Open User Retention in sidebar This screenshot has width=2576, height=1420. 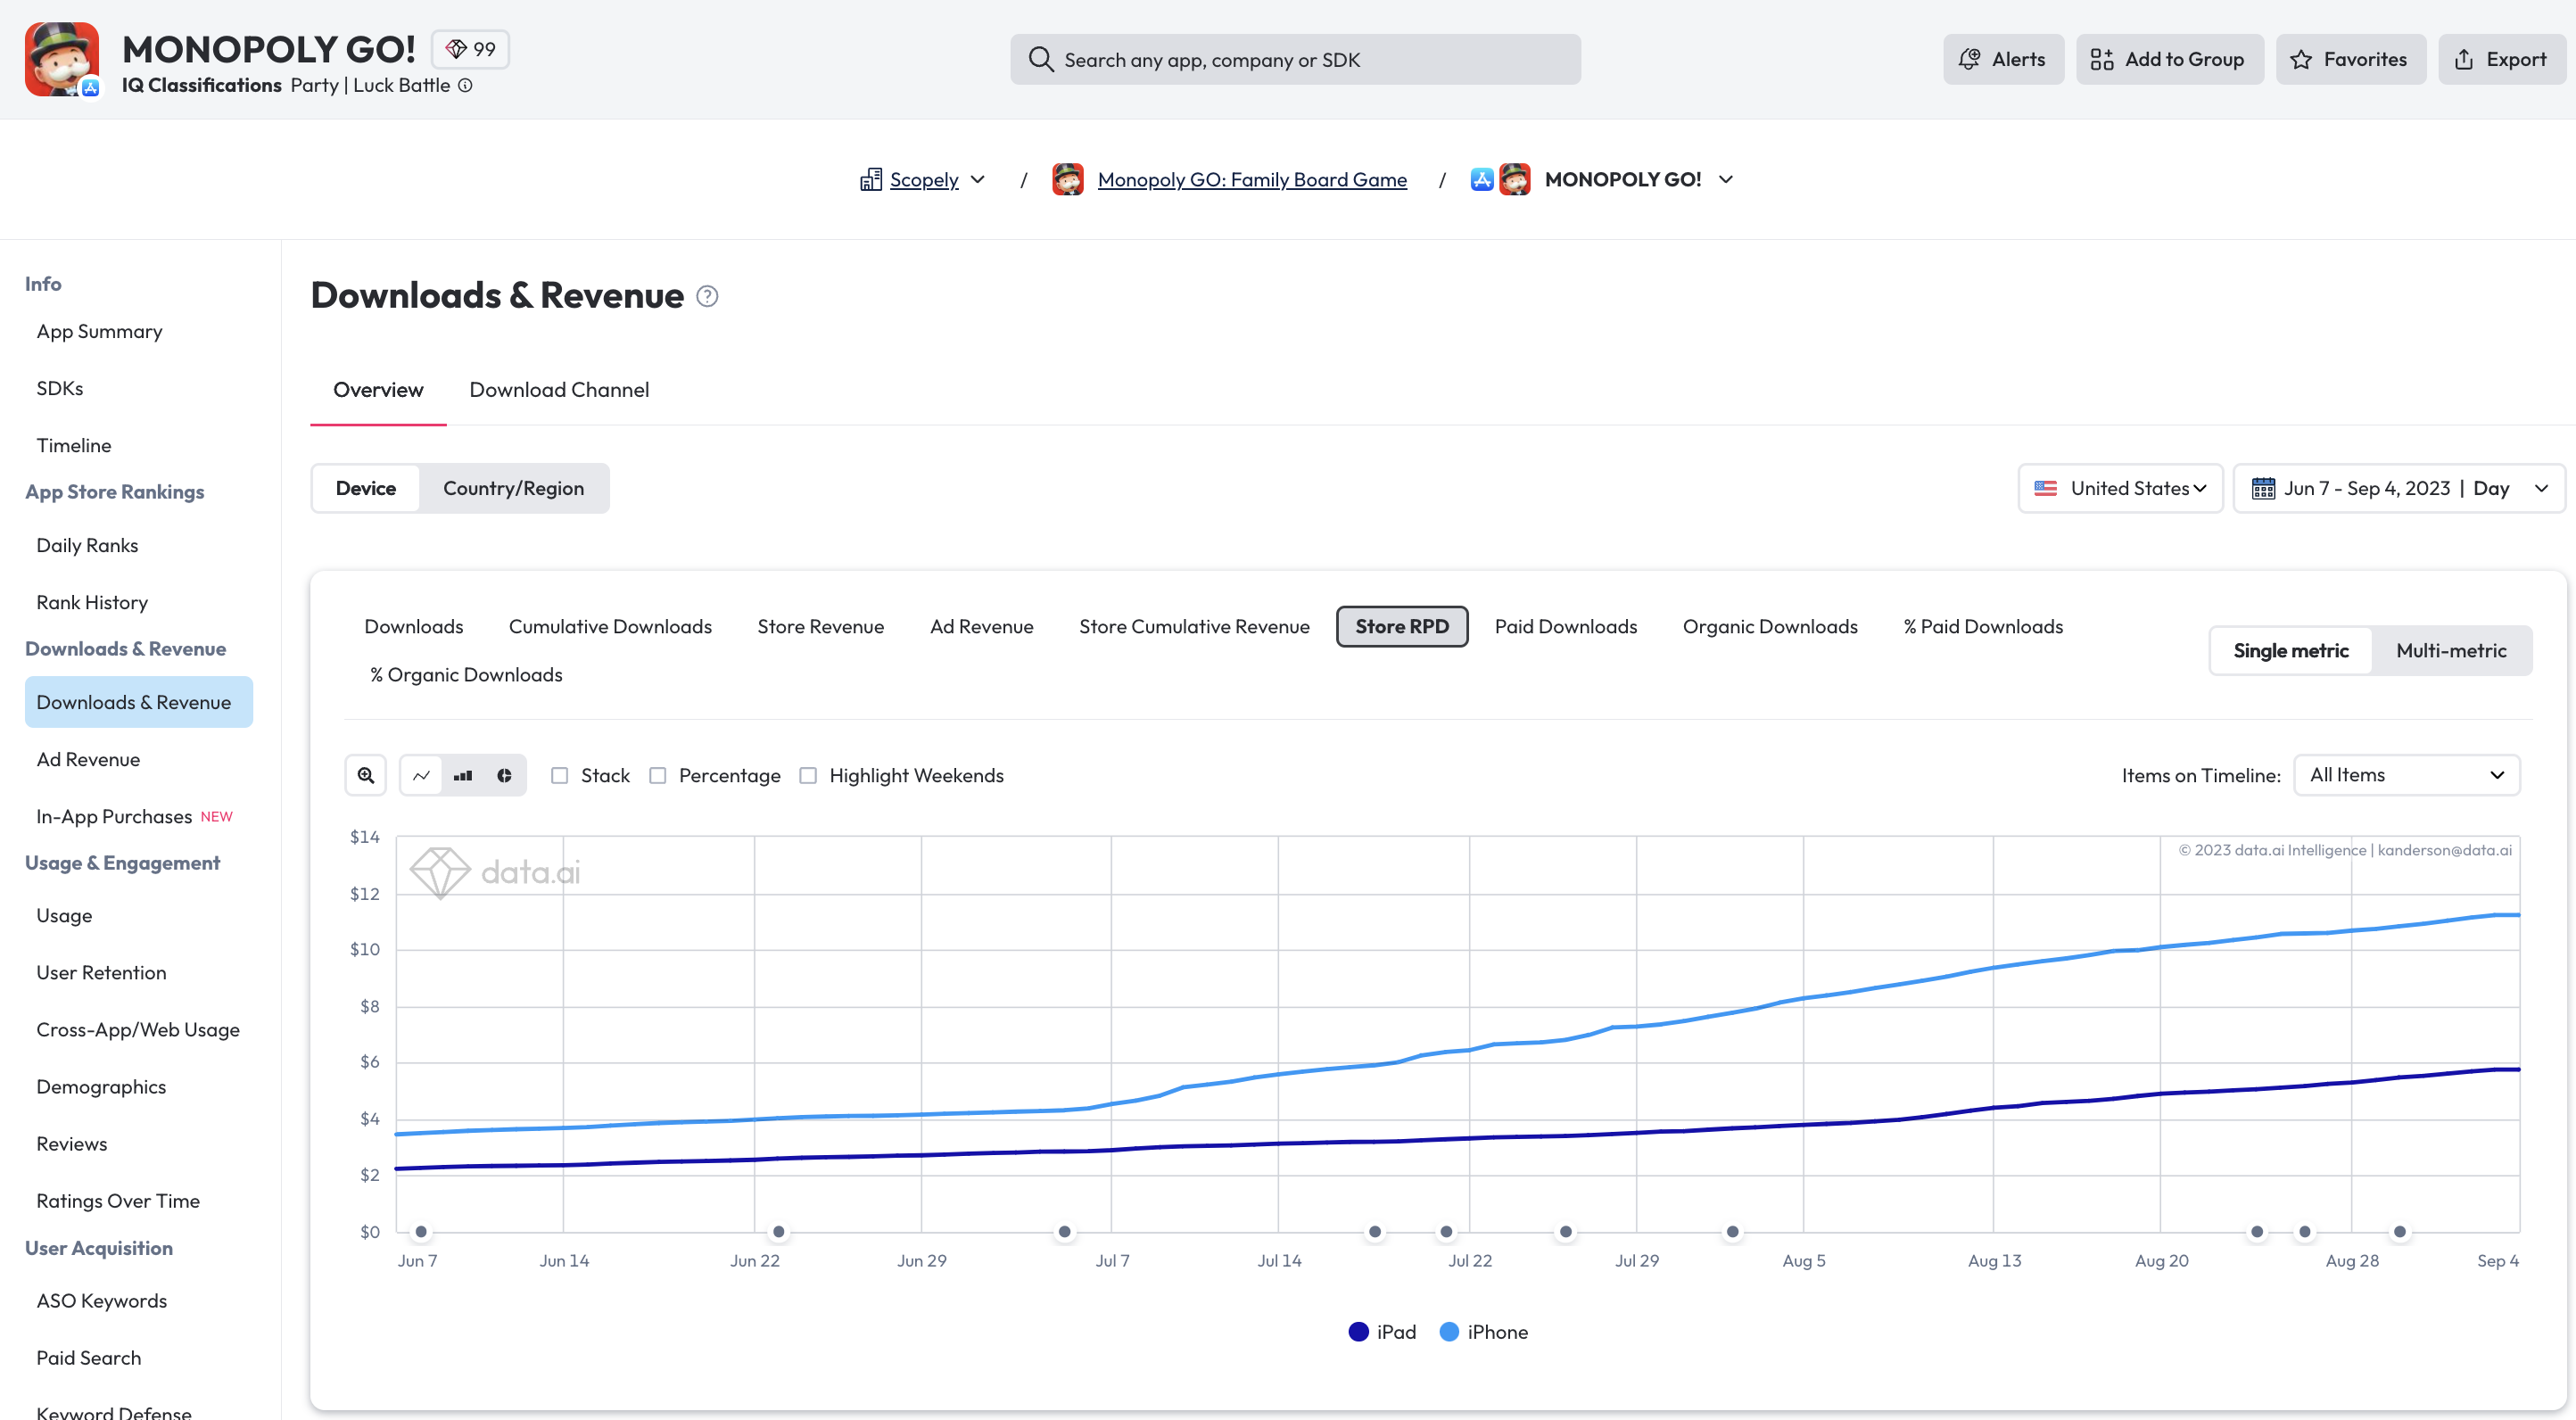101,972
